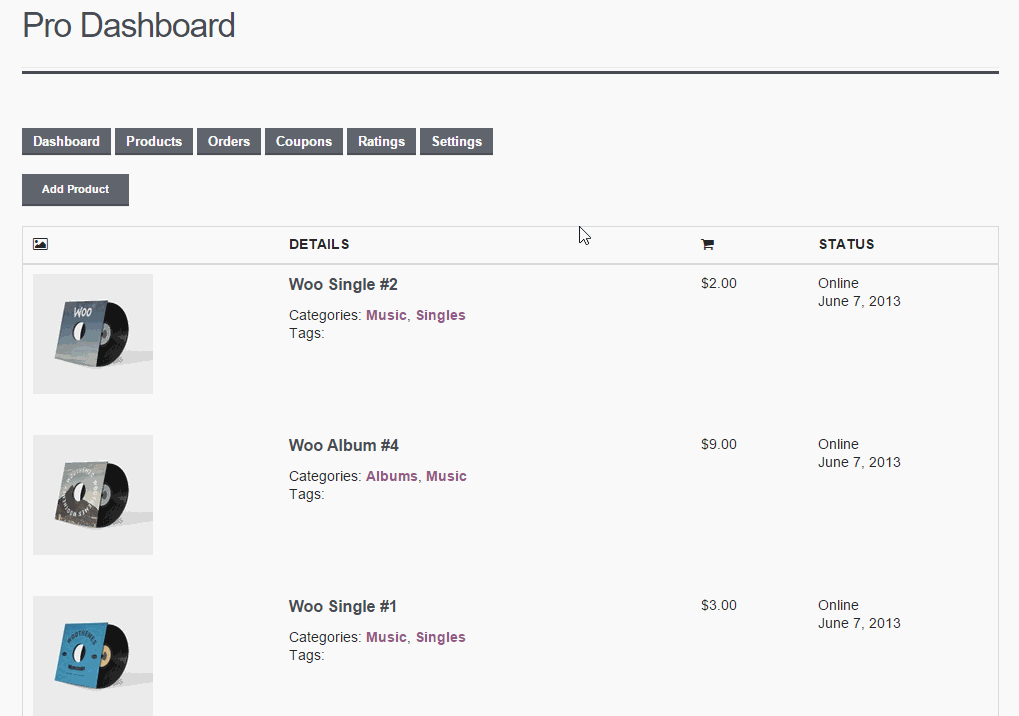Image resolution: width=1019 pixels, height=716 pixels.
Task: Open Woo Album #4 product thumbnail
Action: (x=93, y=495)
